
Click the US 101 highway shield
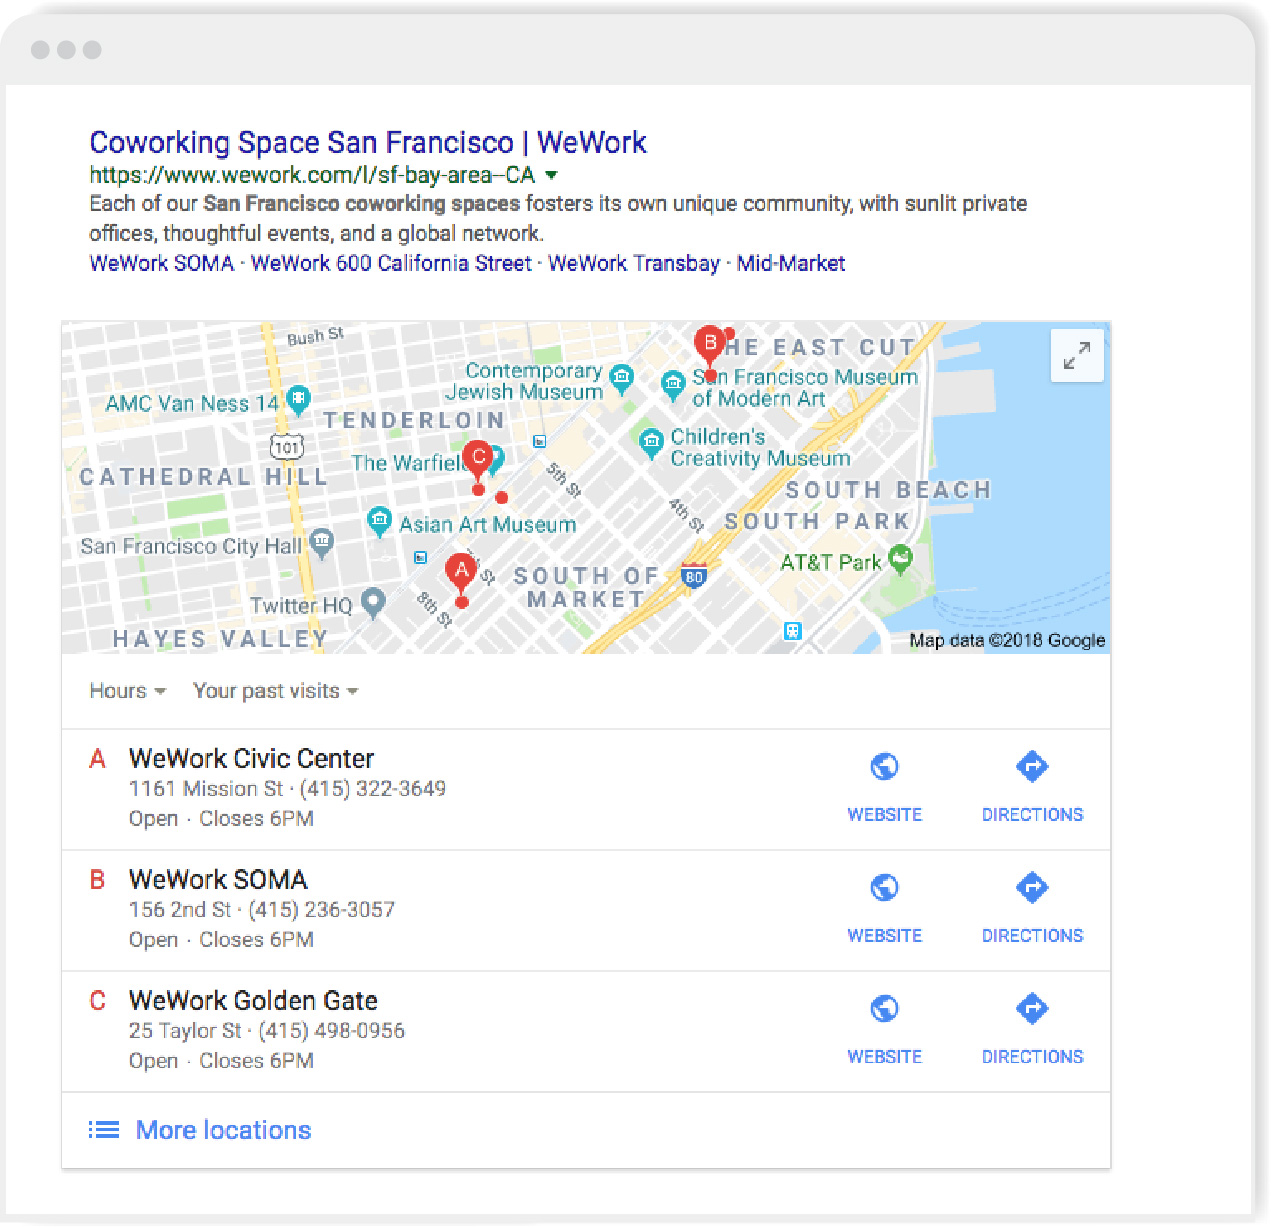(287, 446)
